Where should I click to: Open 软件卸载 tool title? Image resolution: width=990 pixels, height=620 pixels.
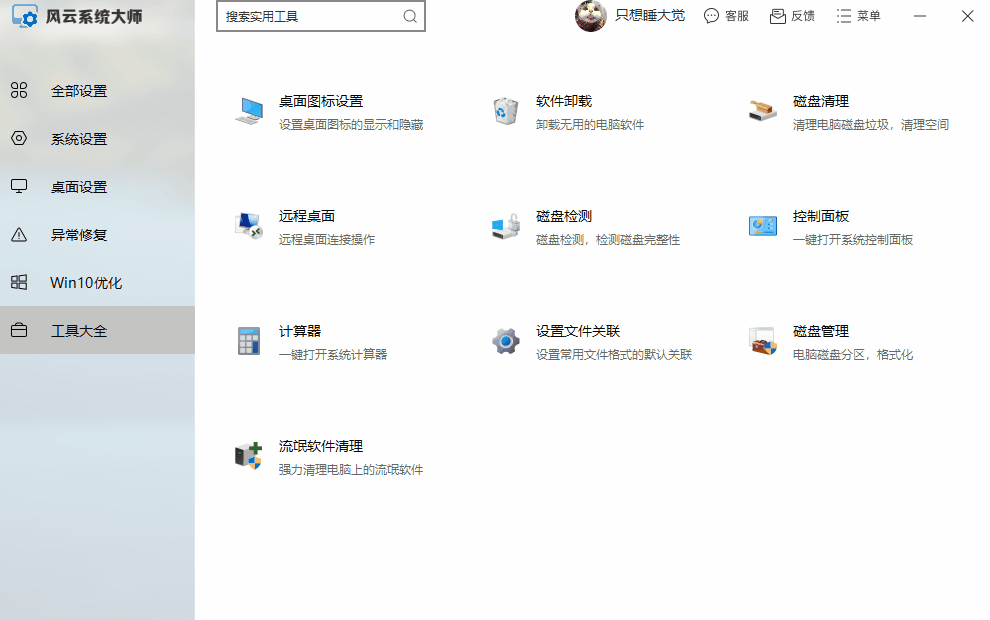click(x=564, y=101)
